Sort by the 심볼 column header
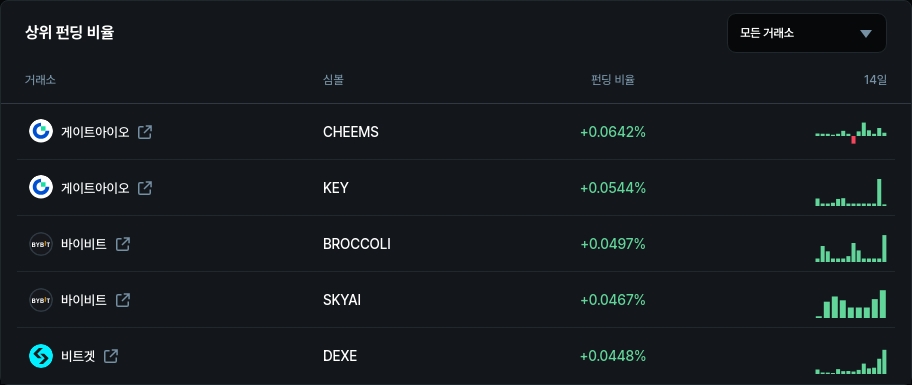The height and width of the screenshot is (385, 912). [x=333, y=80]
